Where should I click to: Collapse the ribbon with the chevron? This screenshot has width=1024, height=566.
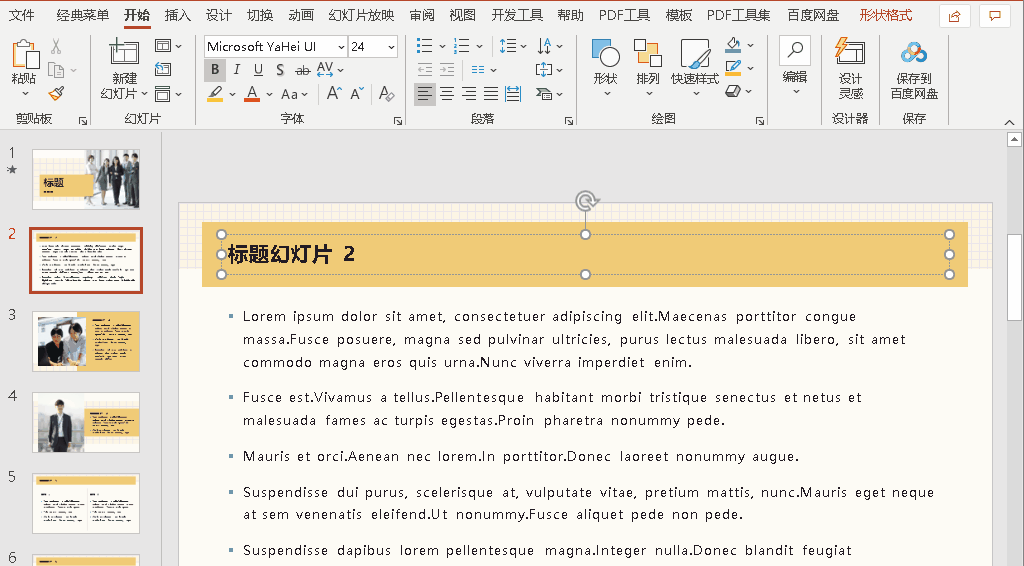[x=1009, y=122]
